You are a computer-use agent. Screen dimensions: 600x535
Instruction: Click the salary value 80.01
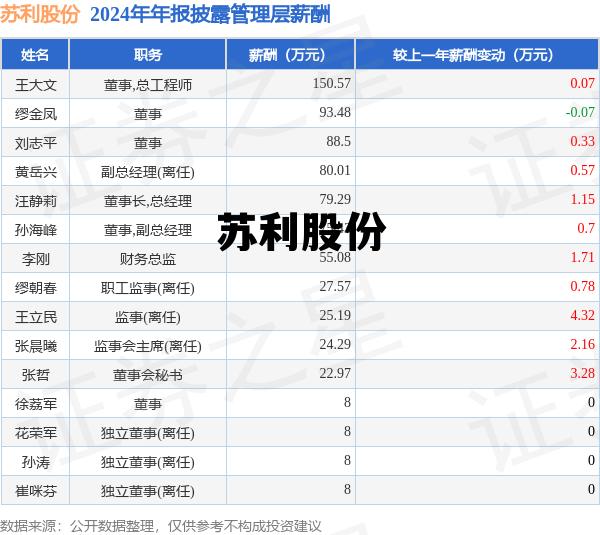pyautogui.click(x=335, y=170)
